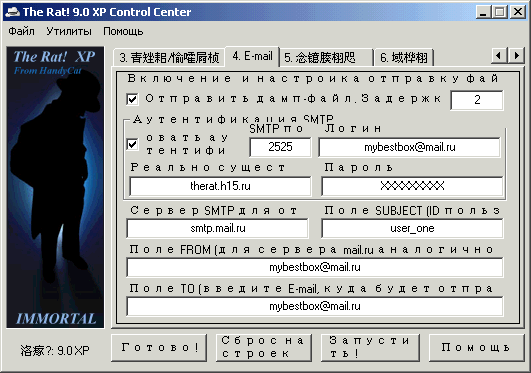Image resolution: width=531 pixels, height=373 pixels.
Task: Click The Rat! XP silhouette banner image
Action: [55, 187]
